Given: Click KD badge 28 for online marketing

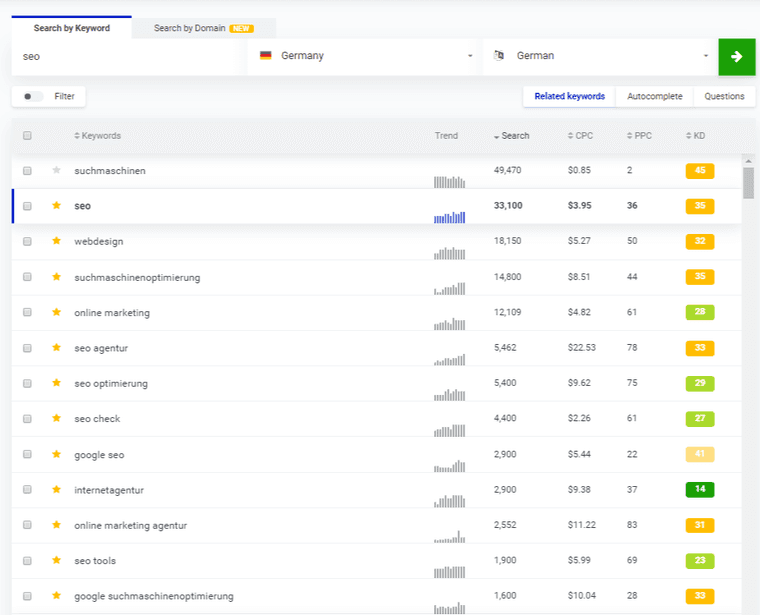Looking at the screenshot, I should pyautogui.click(x=699, y=312).
